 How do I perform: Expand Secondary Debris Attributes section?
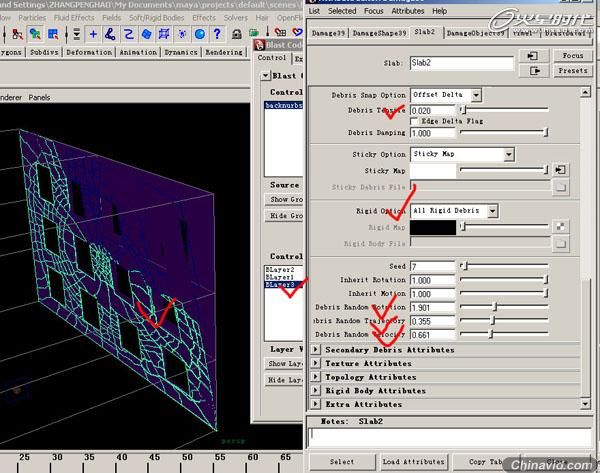pos(316,350)
